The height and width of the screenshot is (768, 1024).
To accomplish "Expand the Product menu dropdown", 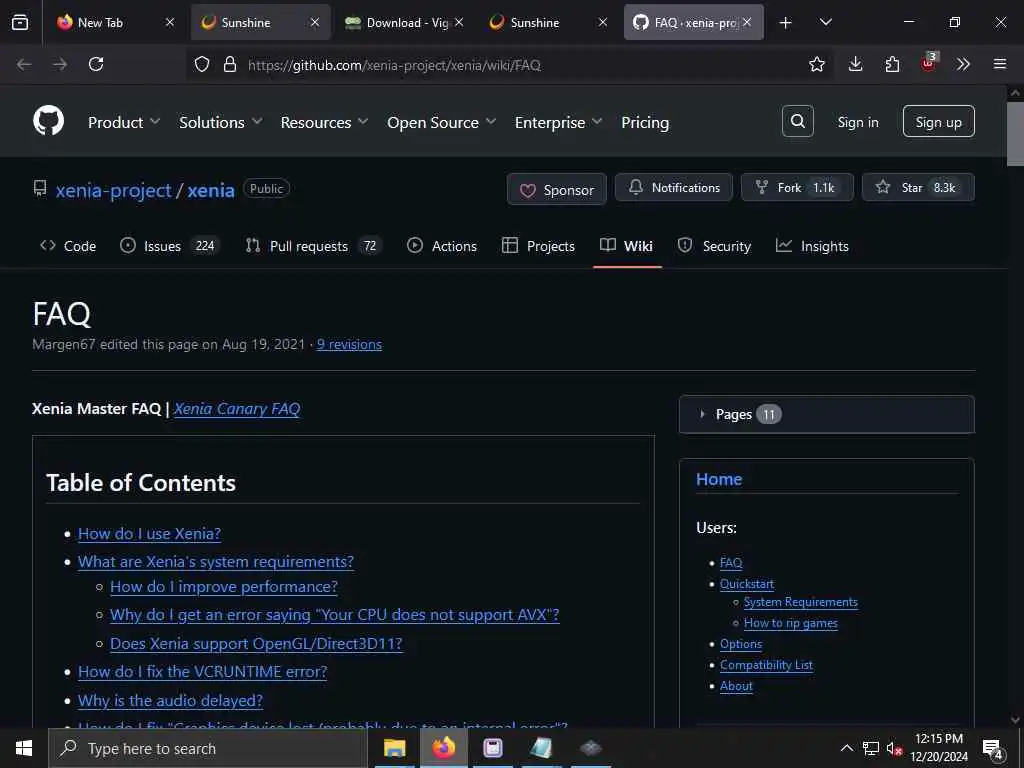I will 124,122.
